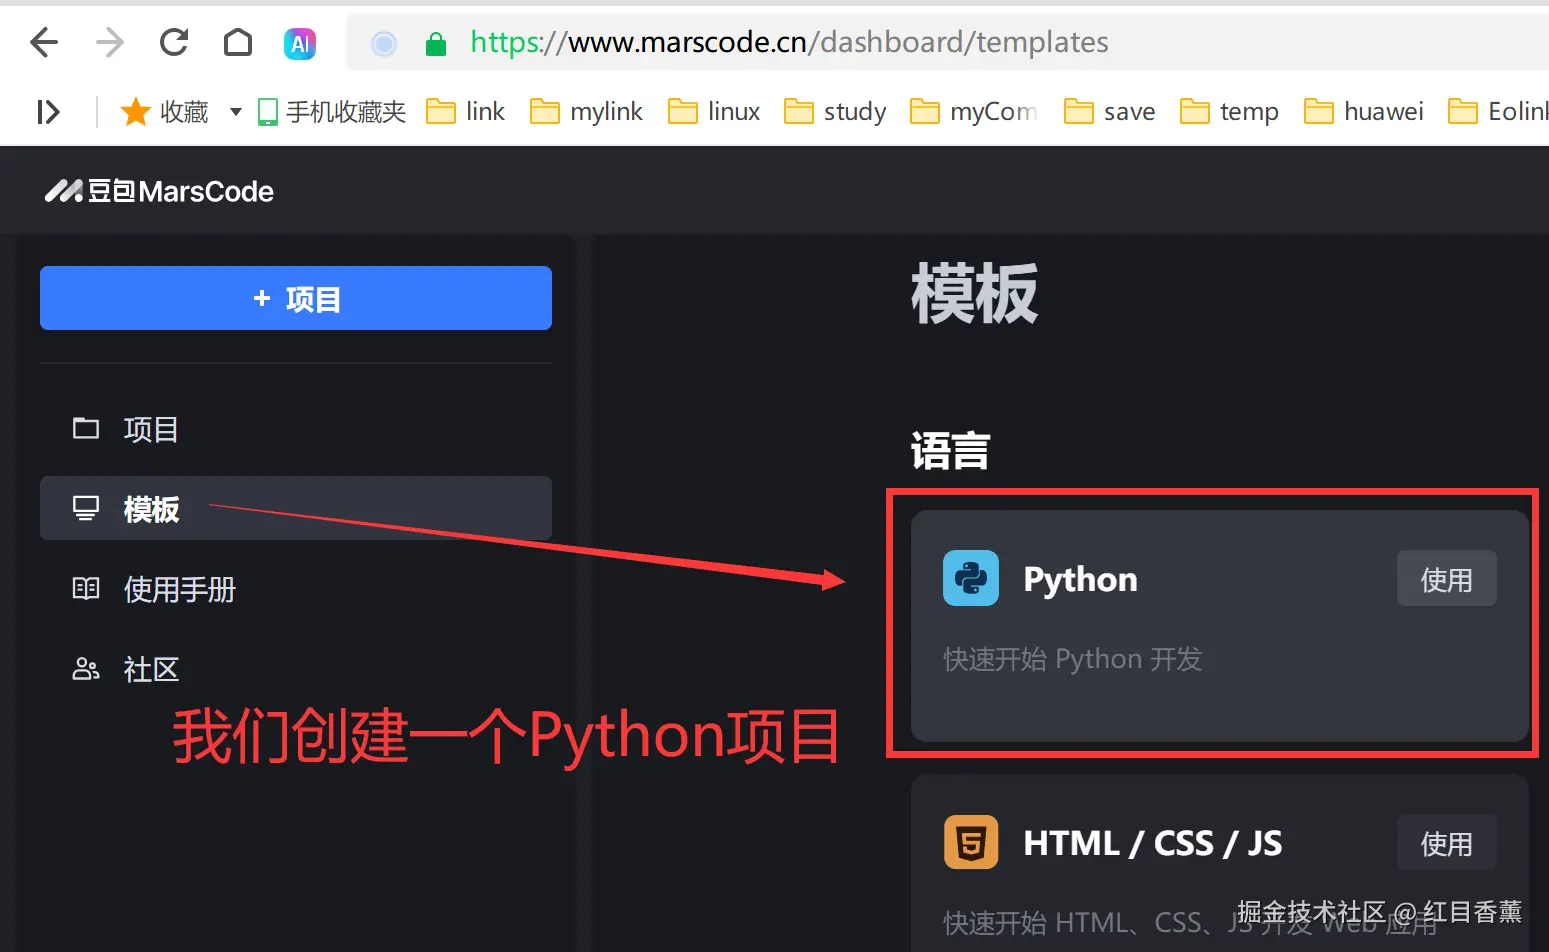Open 手机收藏夹 mobile bookmarks
Image resolution: width=1549 pixels, height=952 pixels.
pos(332,111)
